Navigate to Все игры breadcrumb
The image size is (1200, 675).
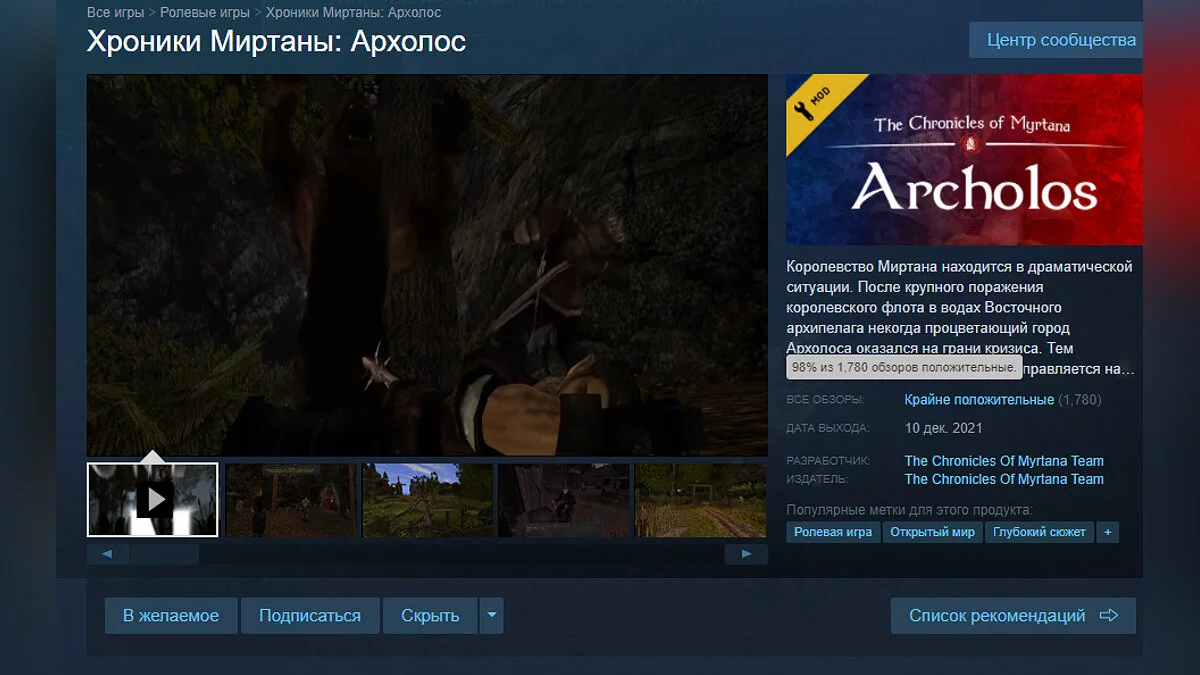(x=115, y=13)
